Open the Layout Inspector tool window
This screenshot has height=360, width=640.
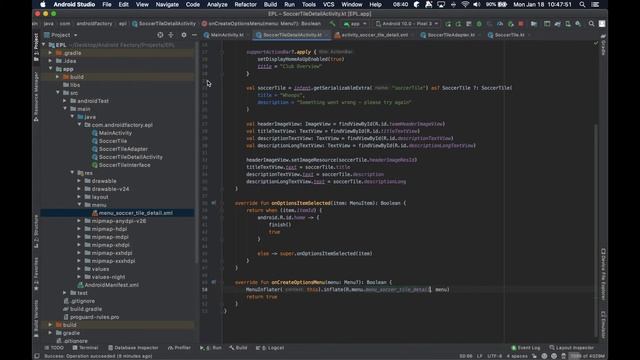click(x=571, y=348)
